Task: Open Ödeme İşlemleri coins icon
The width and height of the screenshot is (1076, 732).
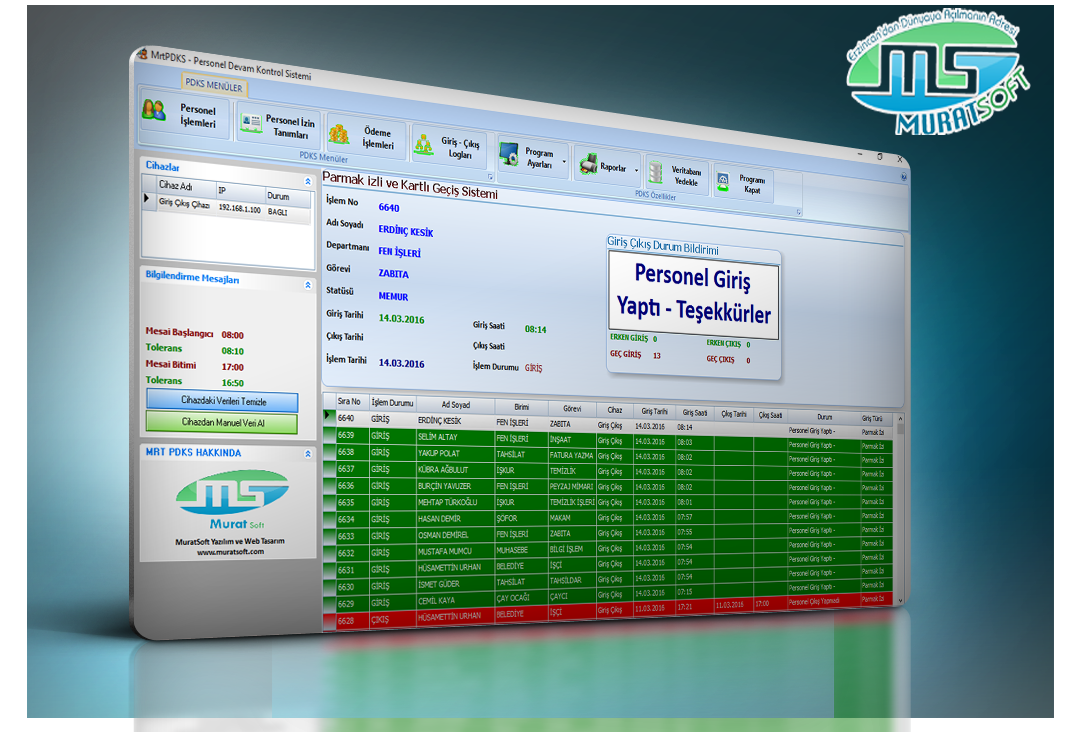Action: coord(339,133)
